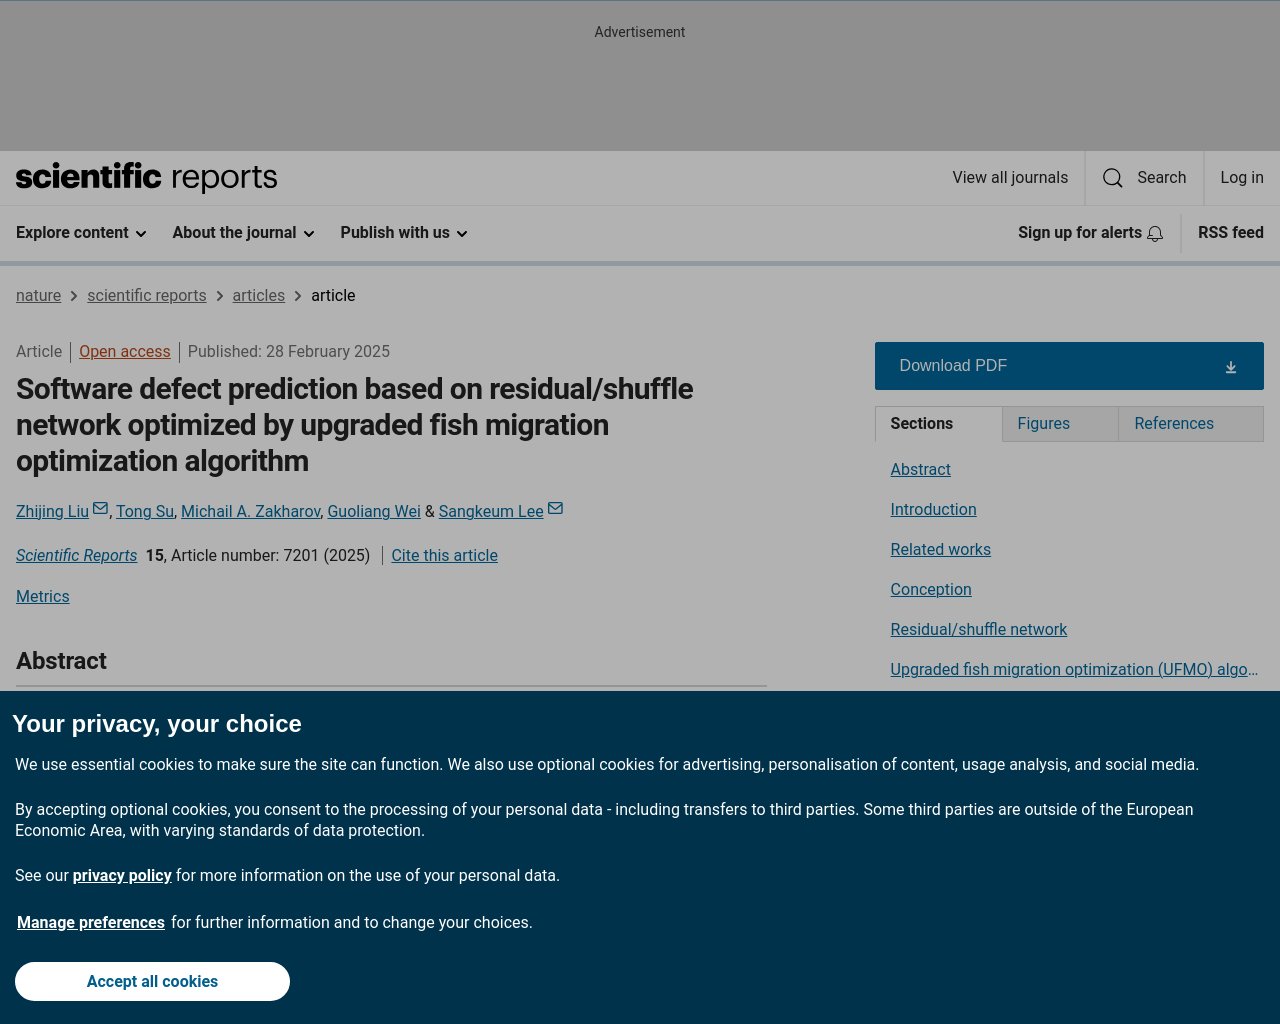Expand the About the journal menu

click(243, 233)
